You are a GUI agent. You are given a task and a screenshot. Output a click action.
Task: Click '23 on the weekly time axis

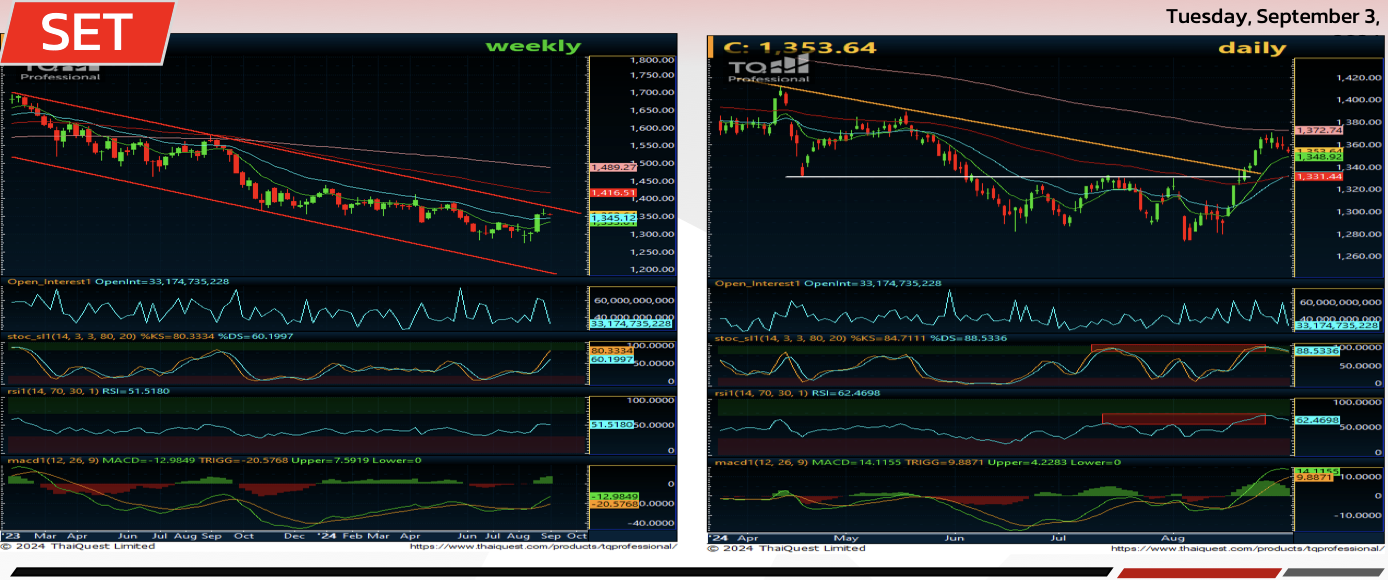(12, 536)
